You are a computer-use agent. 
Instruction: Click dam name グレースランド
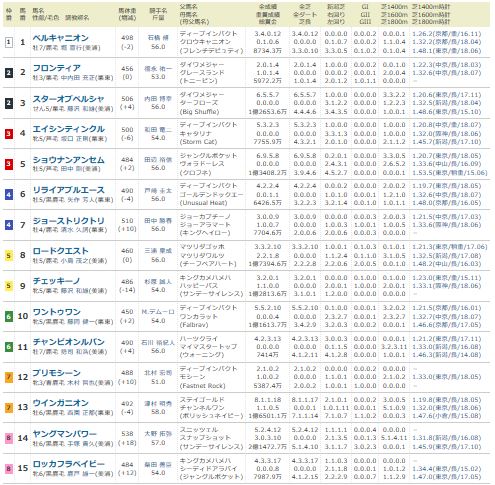pos(202,72)
